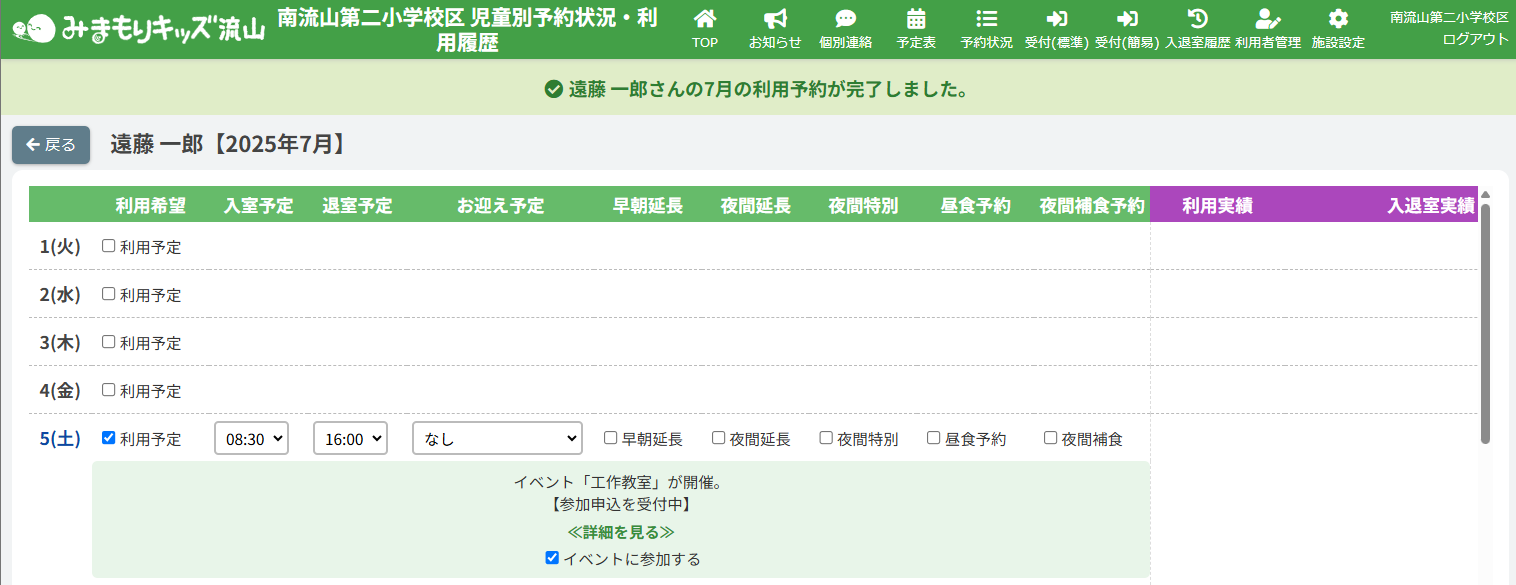The height and width of the screenshot is (585, 1516).
Task: Open the 08:30 入室予定 time dropdown
Action: coord(251,438)
